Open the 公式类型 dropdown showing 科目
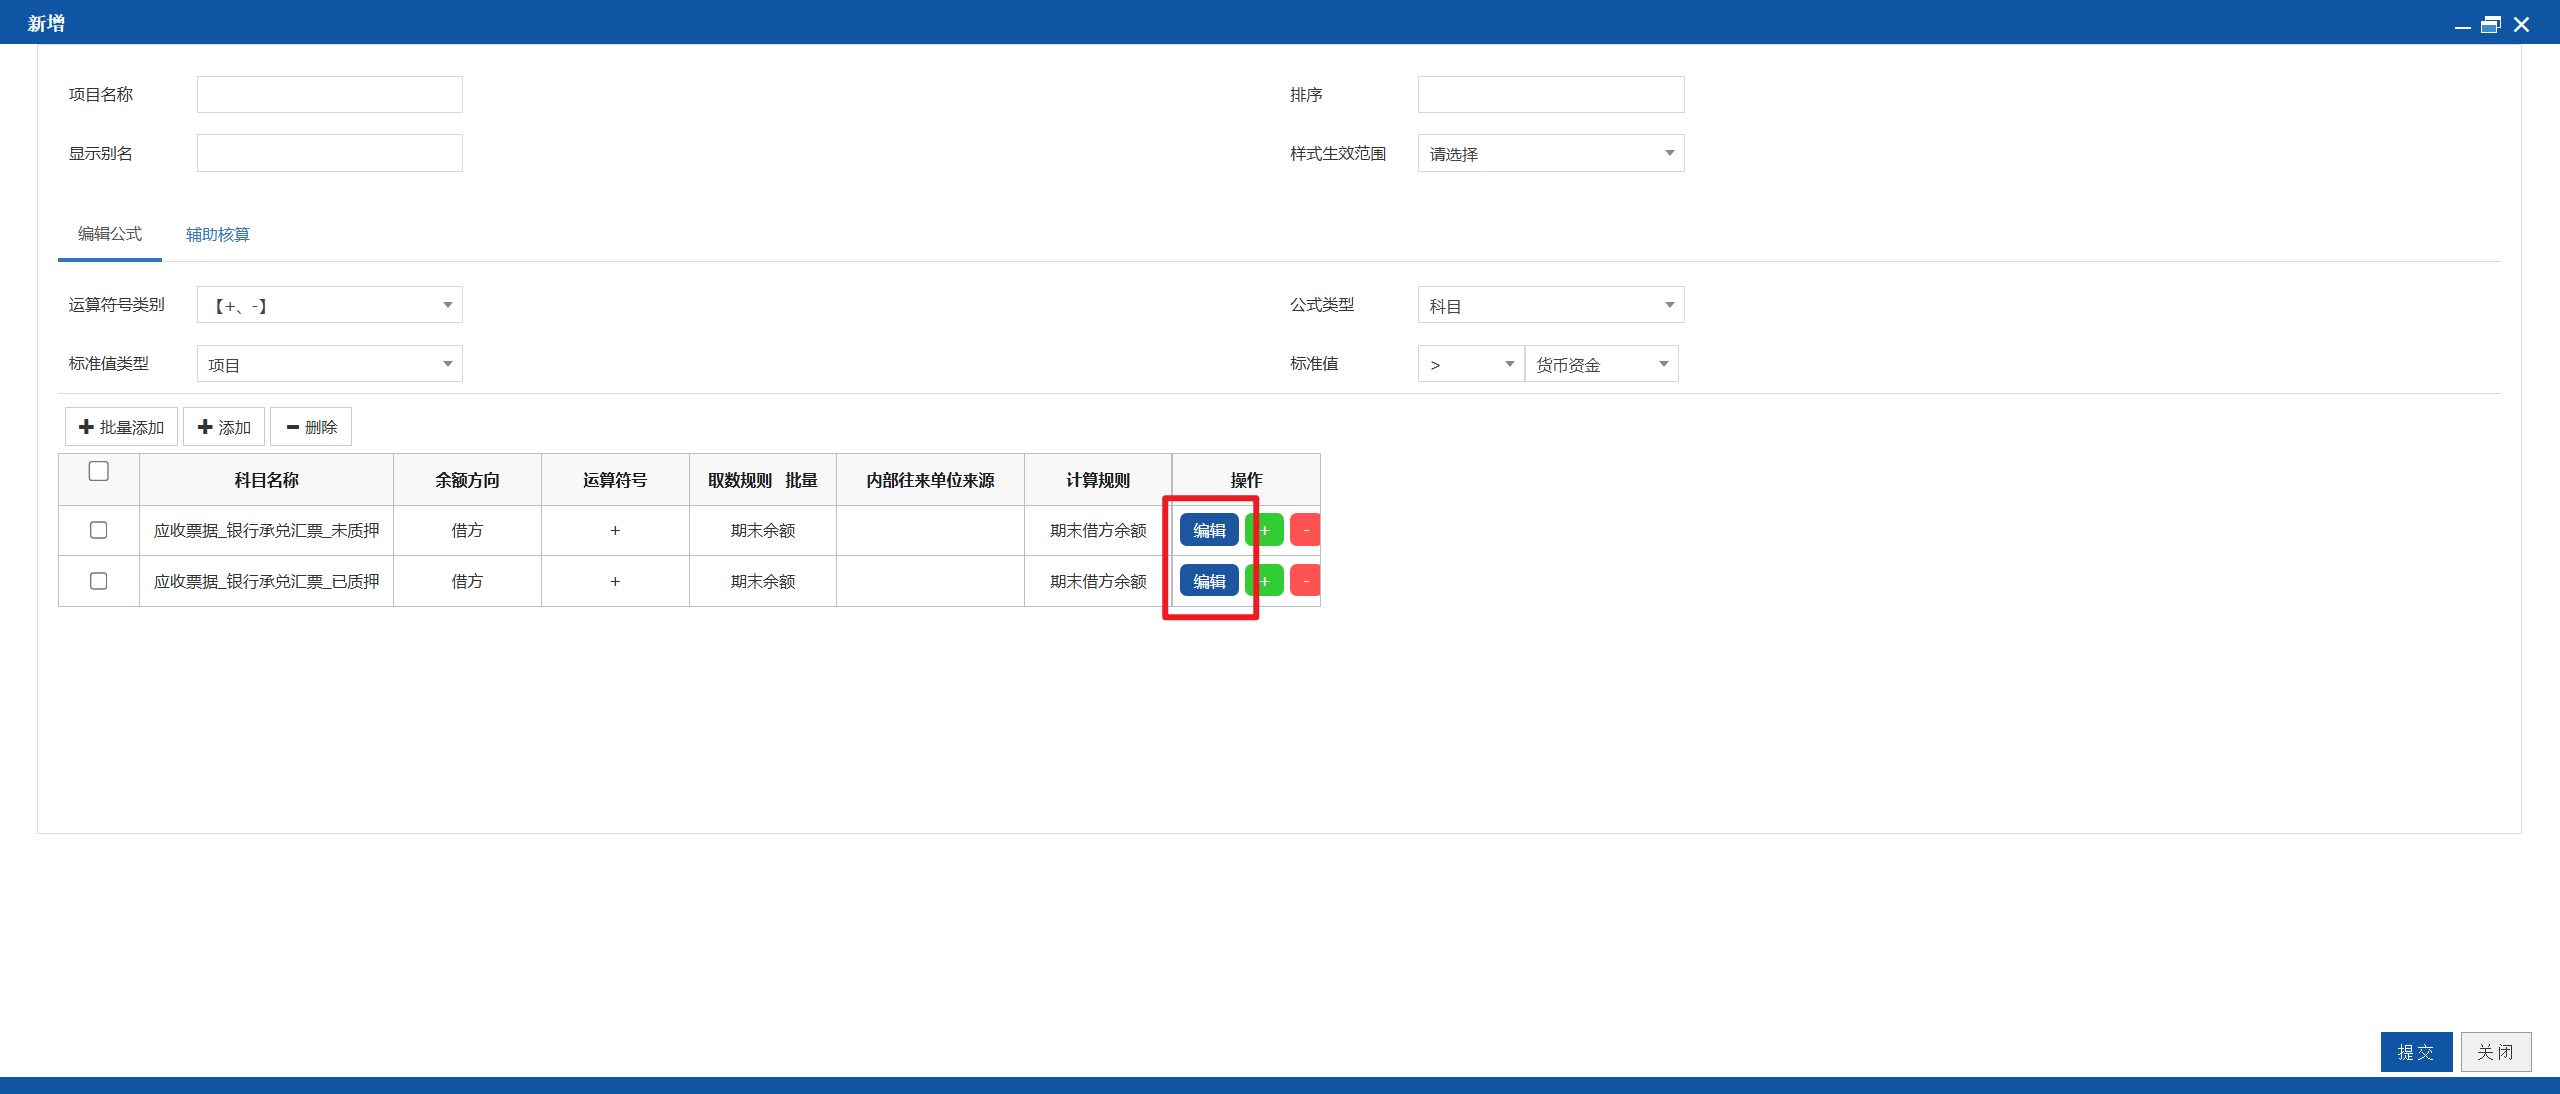 pyautogui.click(x=1551, y=305)
